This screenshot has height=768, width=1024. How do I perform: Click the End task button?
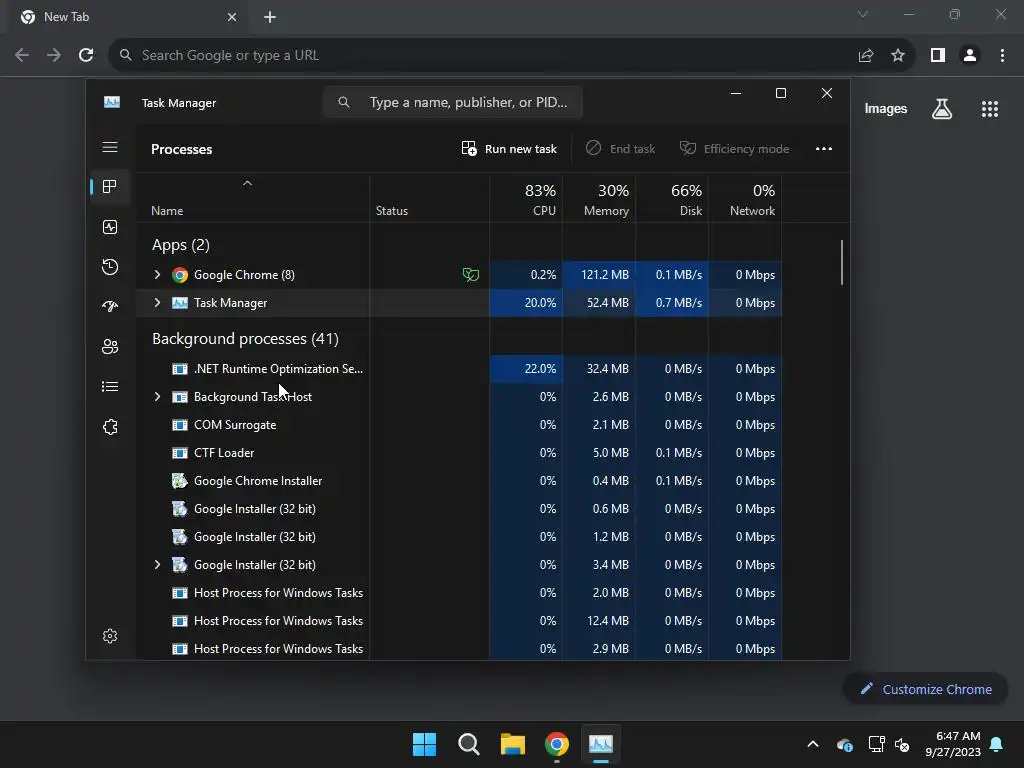click(x=620, y=149)
